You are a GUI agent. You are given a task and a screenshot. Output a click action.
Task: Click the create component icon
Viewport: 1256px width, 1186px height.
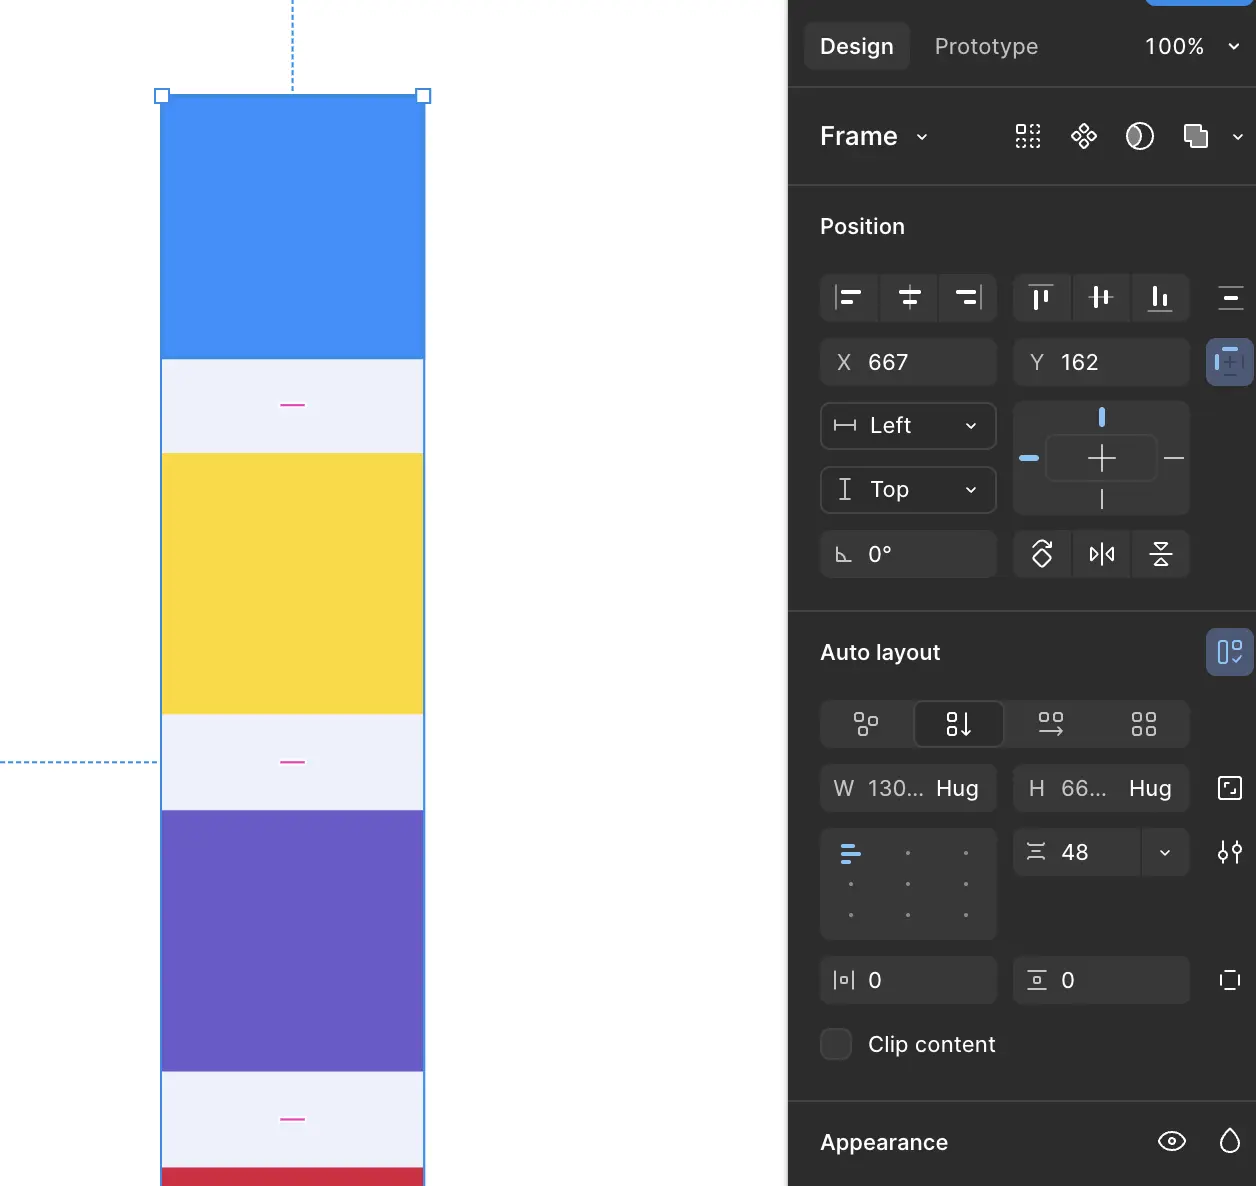(x=1084, y=136)
